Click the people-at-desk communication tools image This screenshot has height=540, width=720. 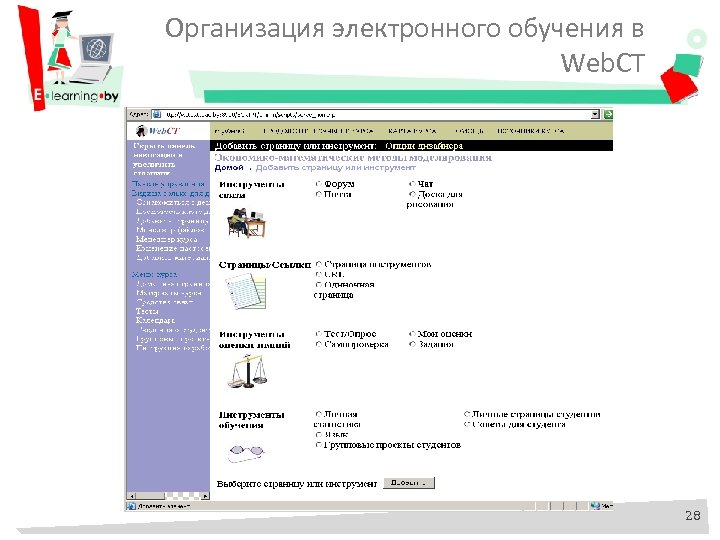click(246, 223)
